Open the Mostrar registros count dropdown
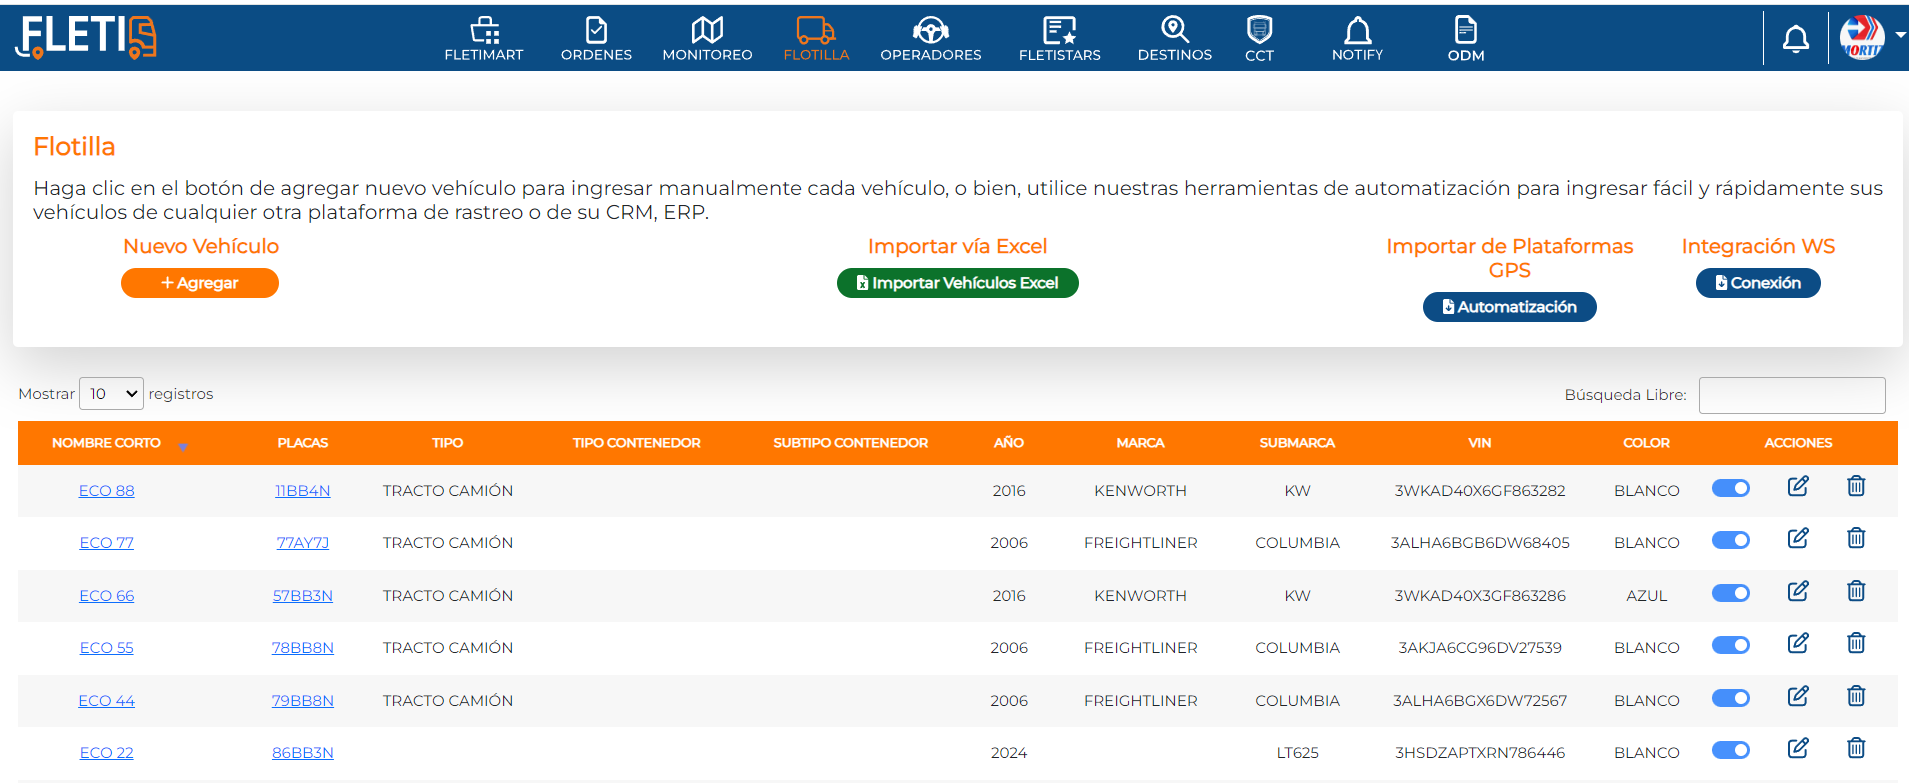The width and height of the screenshot is (1909, 783). coord(111,394)
